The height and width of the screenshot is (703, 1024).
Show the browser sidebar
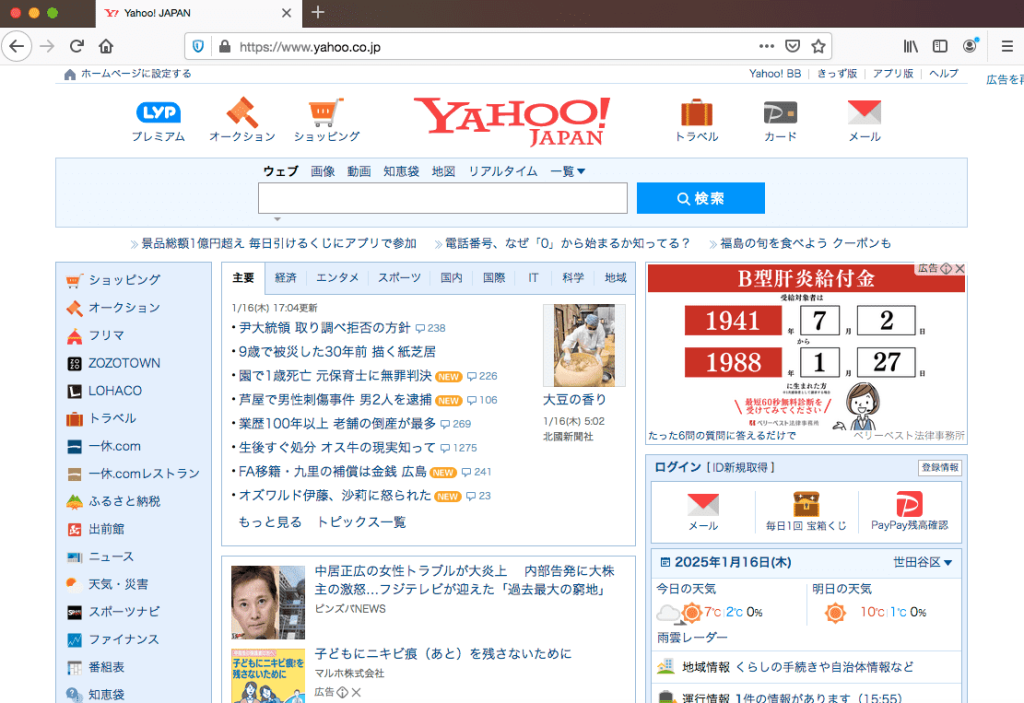pos(940,46)
